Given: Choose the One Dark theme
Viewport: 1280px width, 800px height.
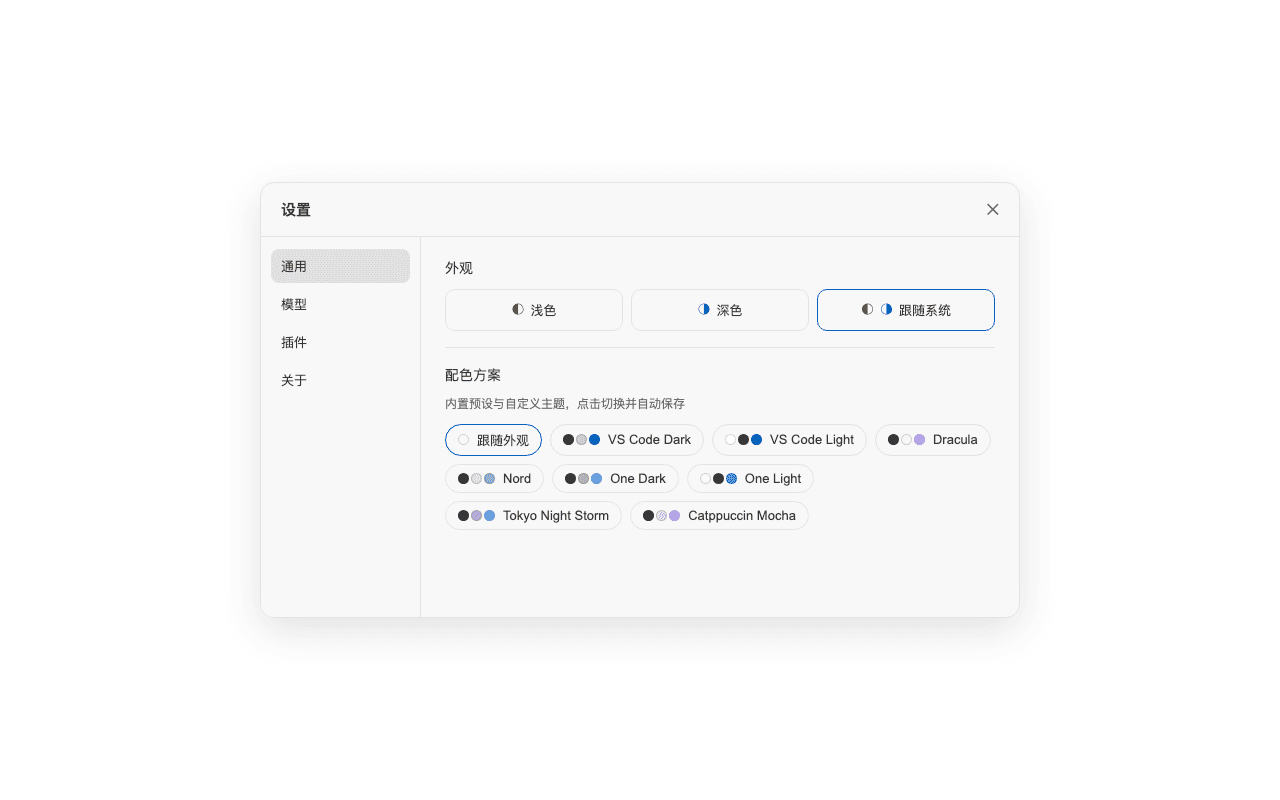Looking at the screenshot, I should 615,478.
